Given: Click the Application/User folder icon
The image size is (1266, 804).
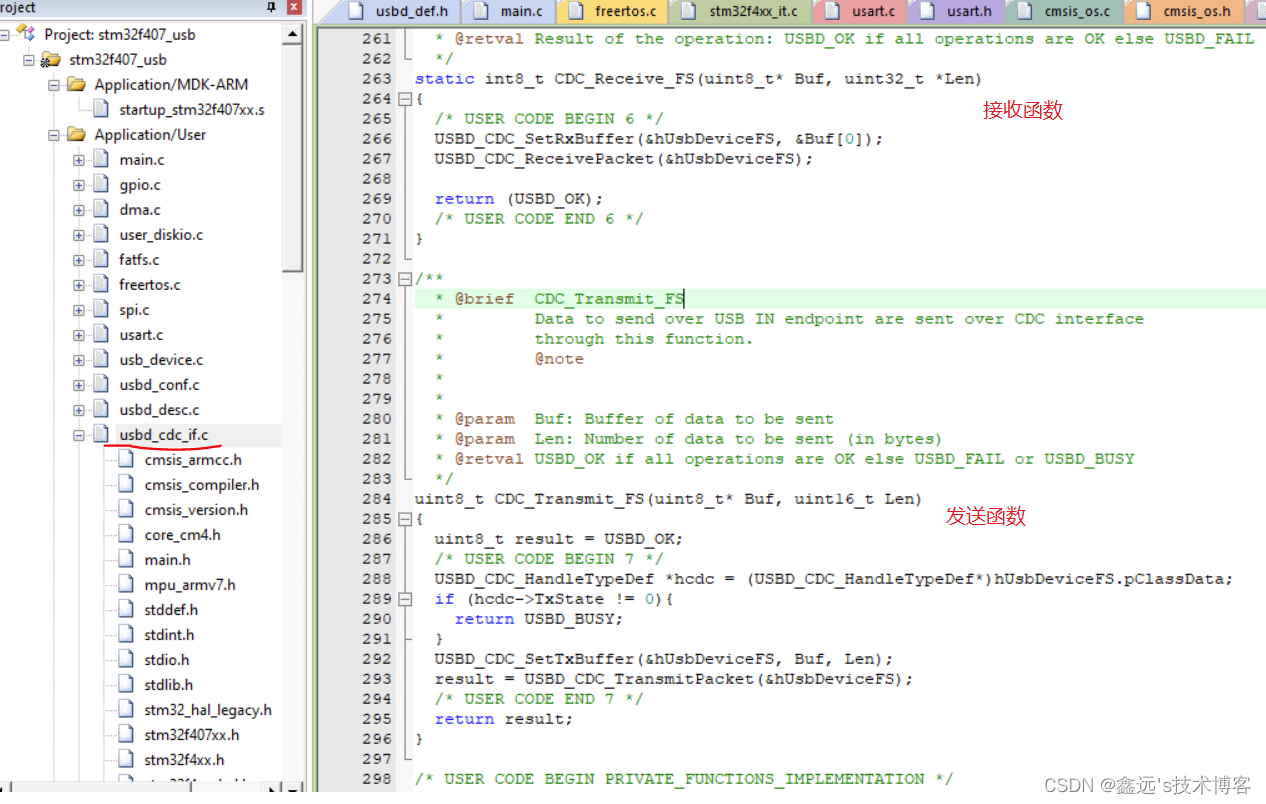Looking at the screenshot, I should 74,134.
